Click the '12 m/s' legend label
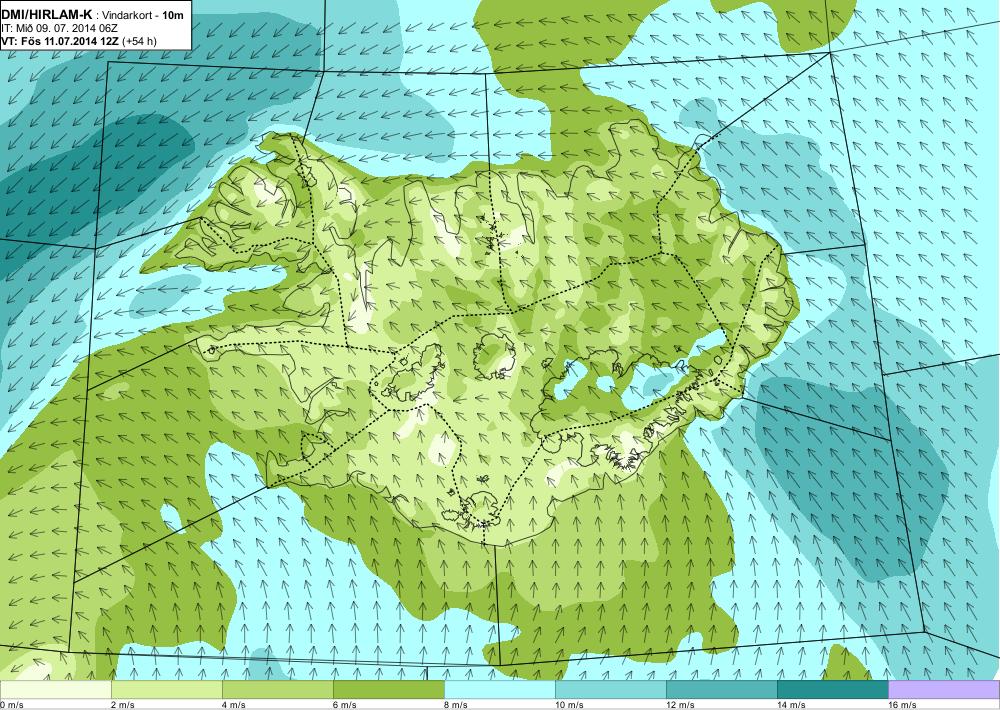The image size is (1000, 710). coord(680,705)
